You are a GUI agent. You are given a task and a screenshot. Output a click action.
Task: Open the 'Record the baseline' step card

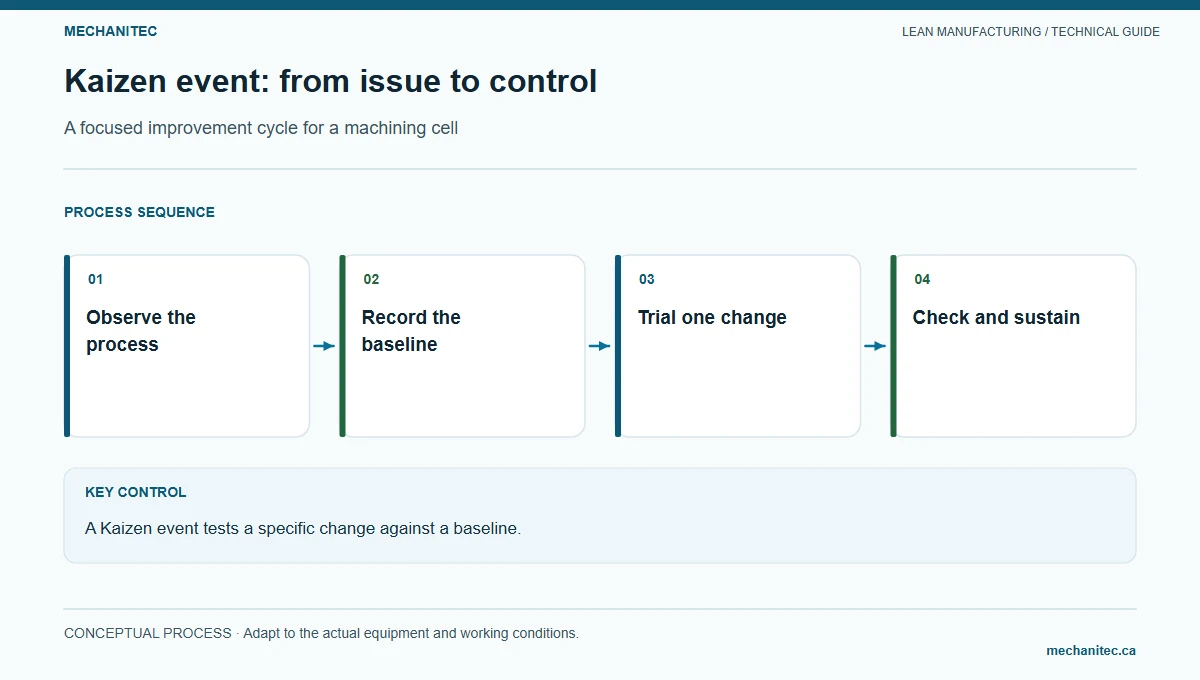tap(462, 346)
